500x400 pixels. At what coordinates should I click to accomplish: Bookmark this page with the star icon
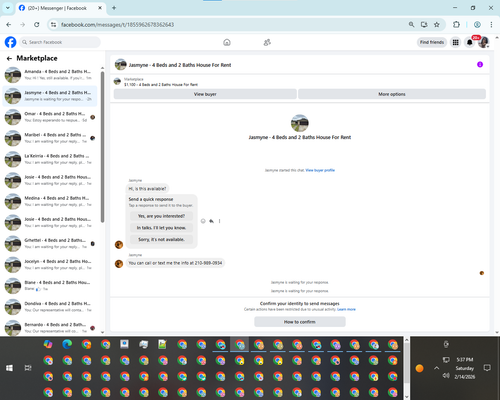[x=437, y=25]
